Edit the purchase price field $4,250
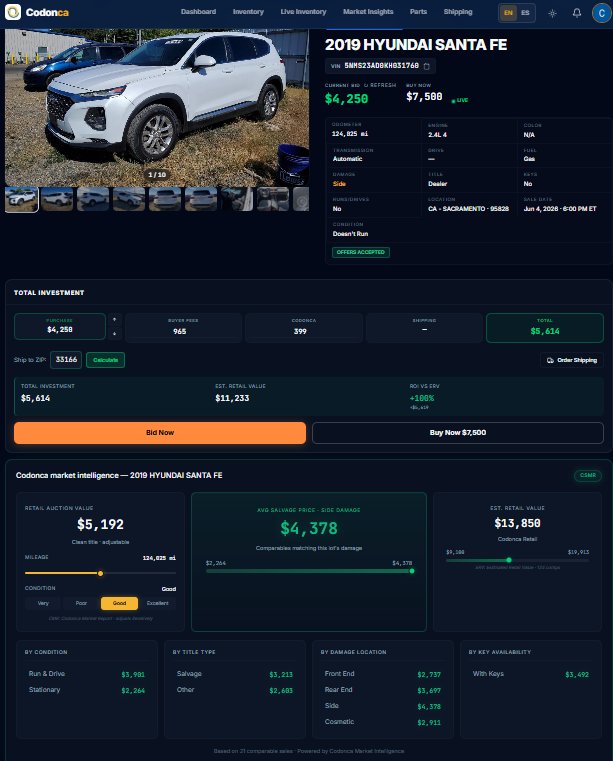The height and width of the screenshot is (761, 613). (x=60, y=326)
